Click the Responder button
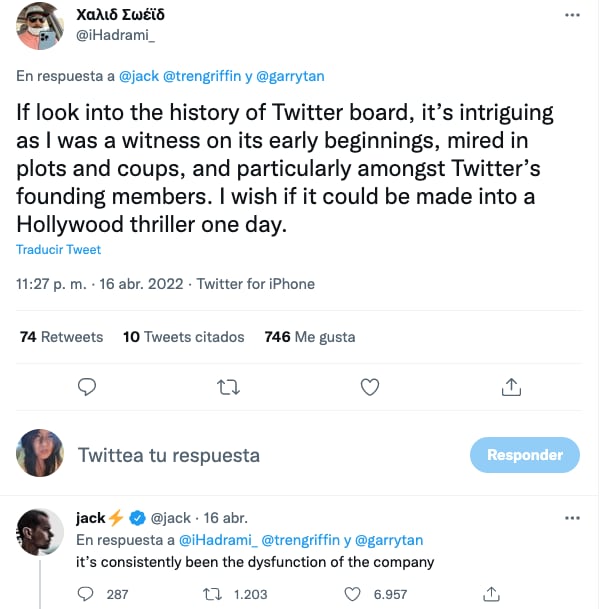Image resolution: width=603 pixels, height=609 pixels. [x=524, y=455]
